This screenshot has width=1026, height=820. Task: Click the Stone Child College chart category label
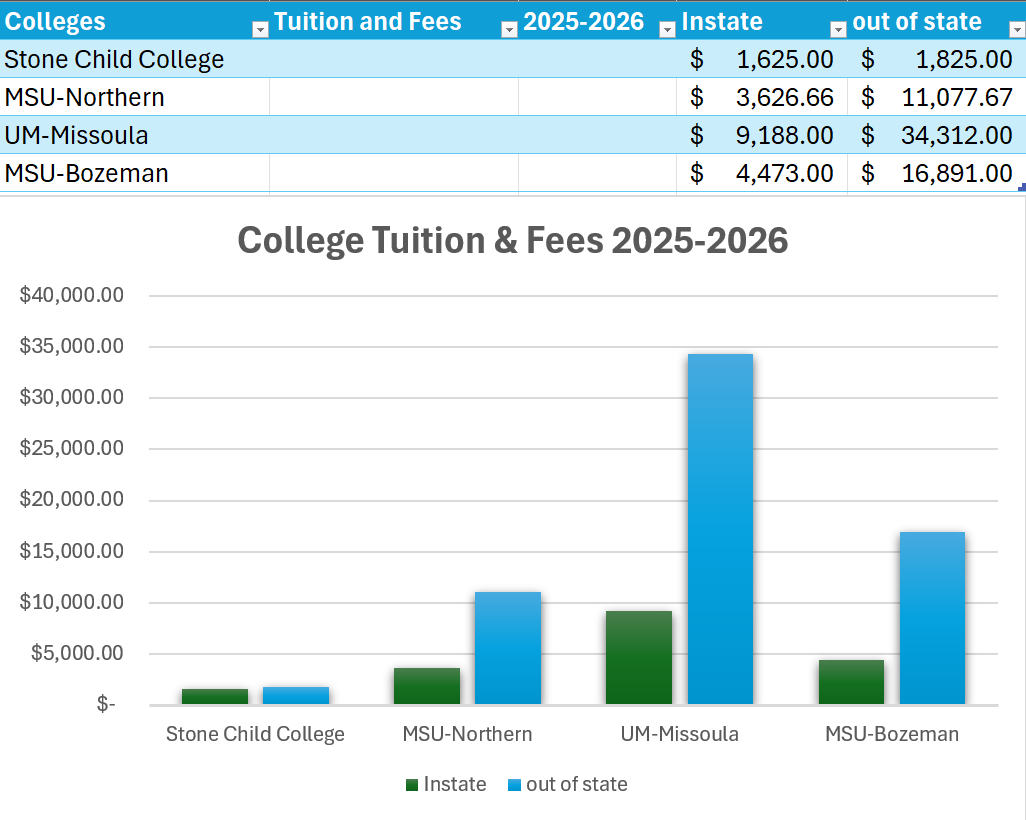click(255, 734)
